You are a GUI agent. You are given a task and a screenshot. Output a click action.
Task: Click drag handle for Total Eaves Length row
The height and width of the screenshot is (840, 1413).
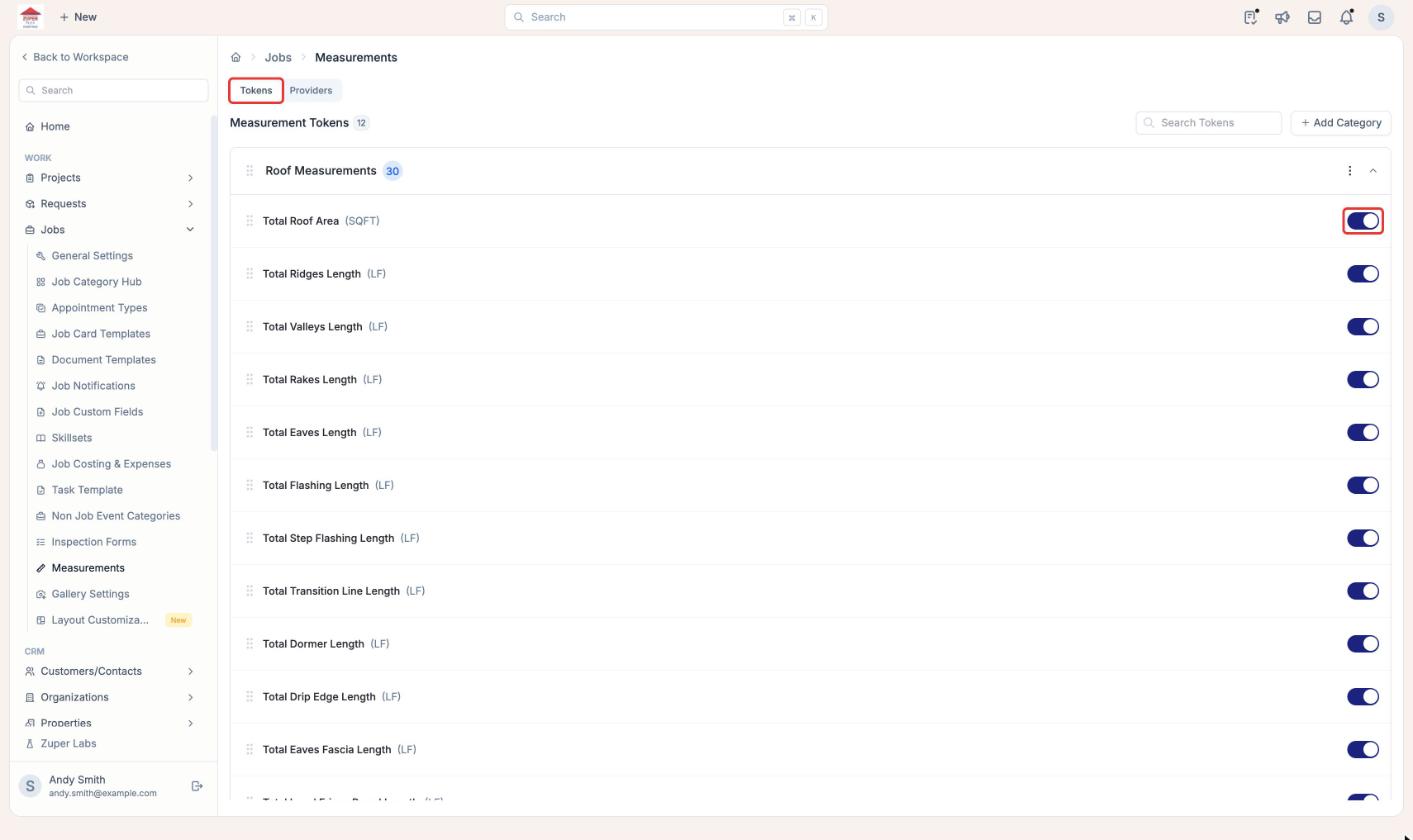[249, 433]
